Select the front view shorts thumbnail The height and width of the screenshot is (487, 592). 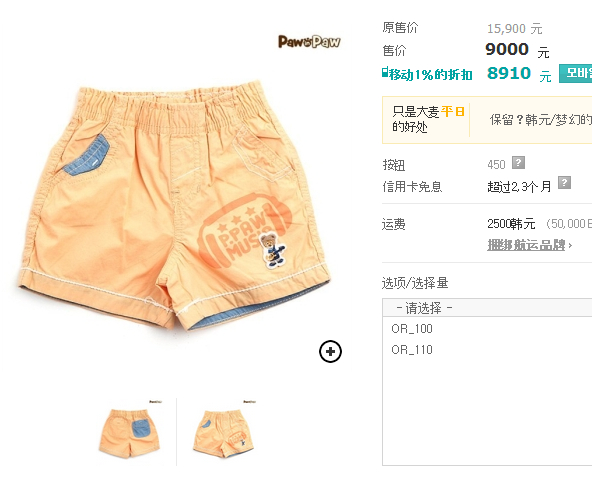(224, 429)
